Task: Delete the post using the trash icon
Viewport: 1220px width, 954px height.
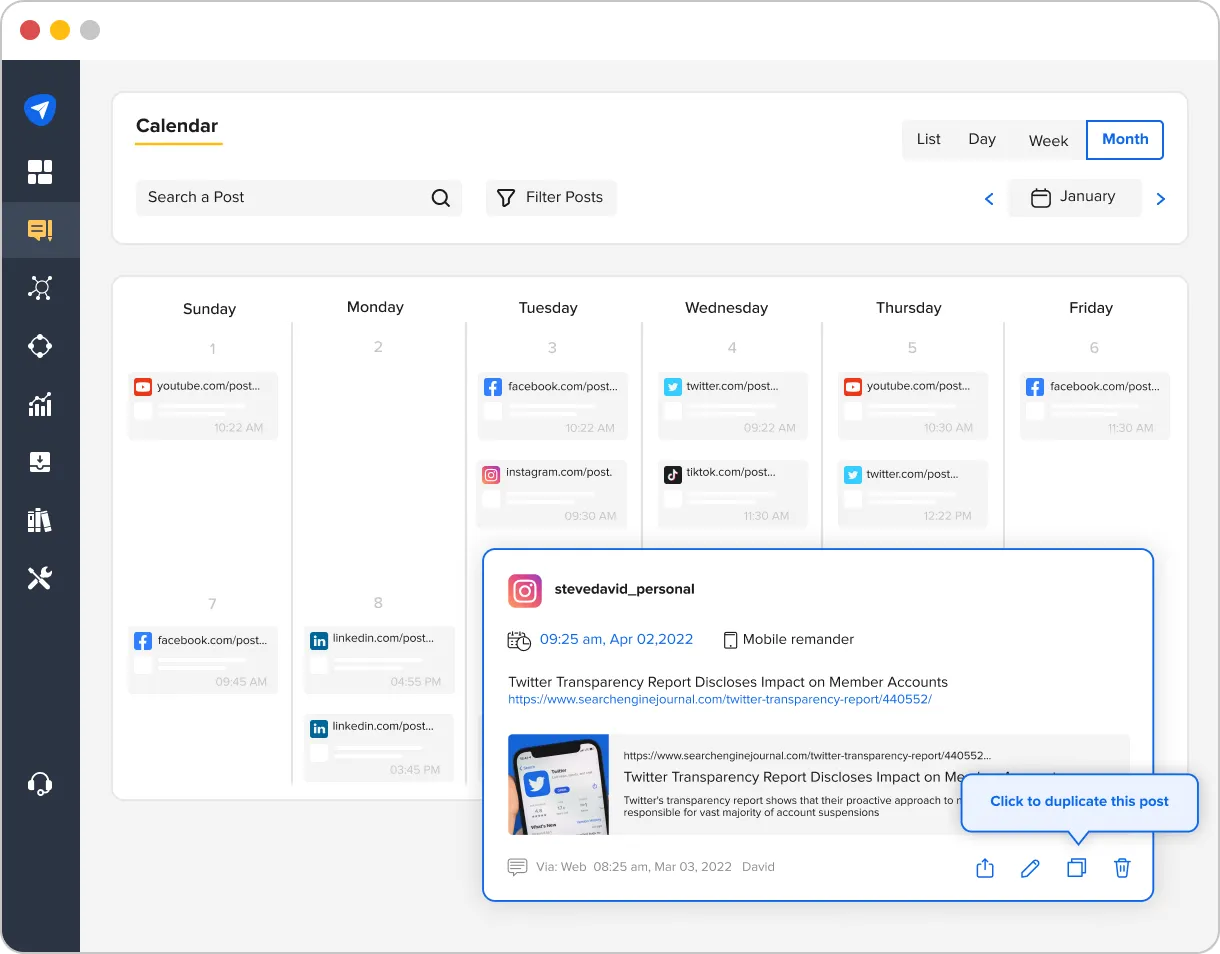Action: click(1122, 868)
